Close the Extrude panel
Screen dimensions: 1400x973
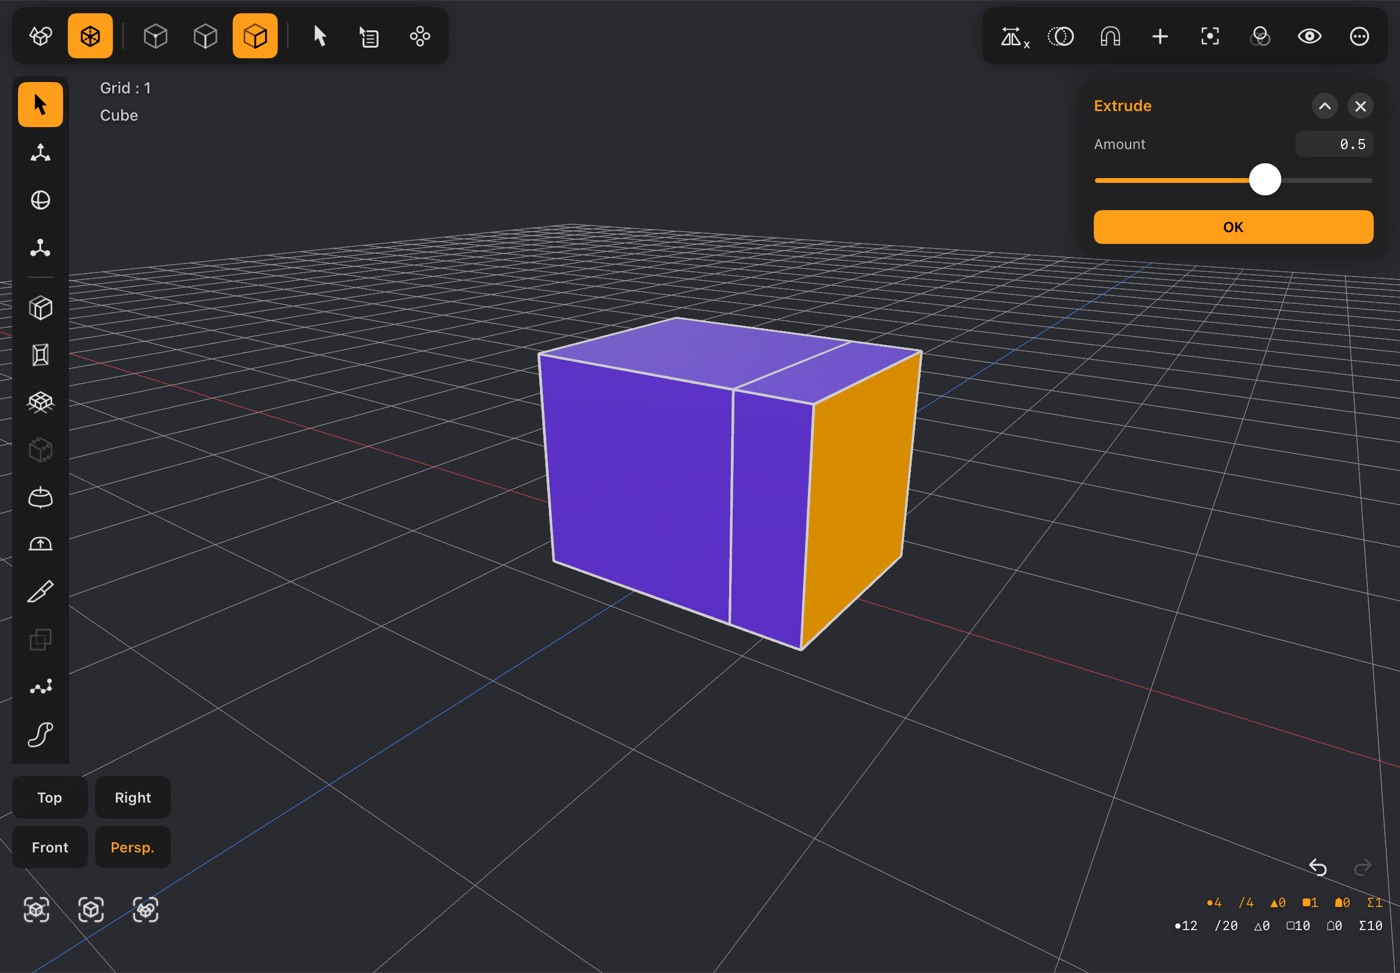[x=1360, y=106]
